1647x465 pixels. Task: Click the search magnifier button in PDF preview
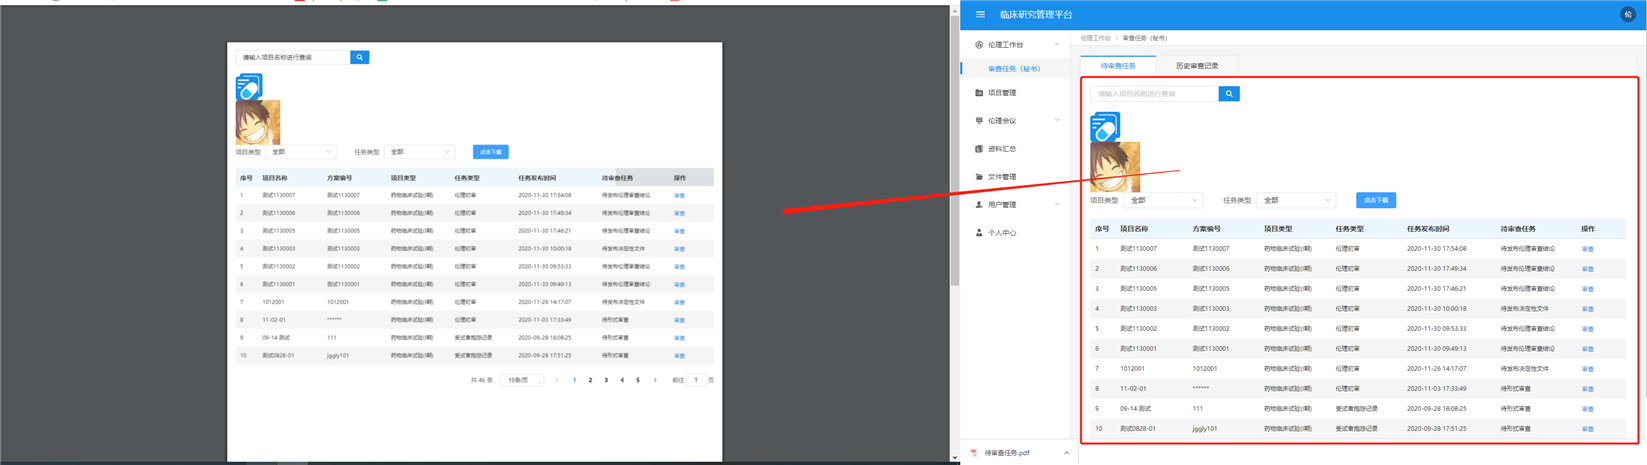(x=360, y=57)
